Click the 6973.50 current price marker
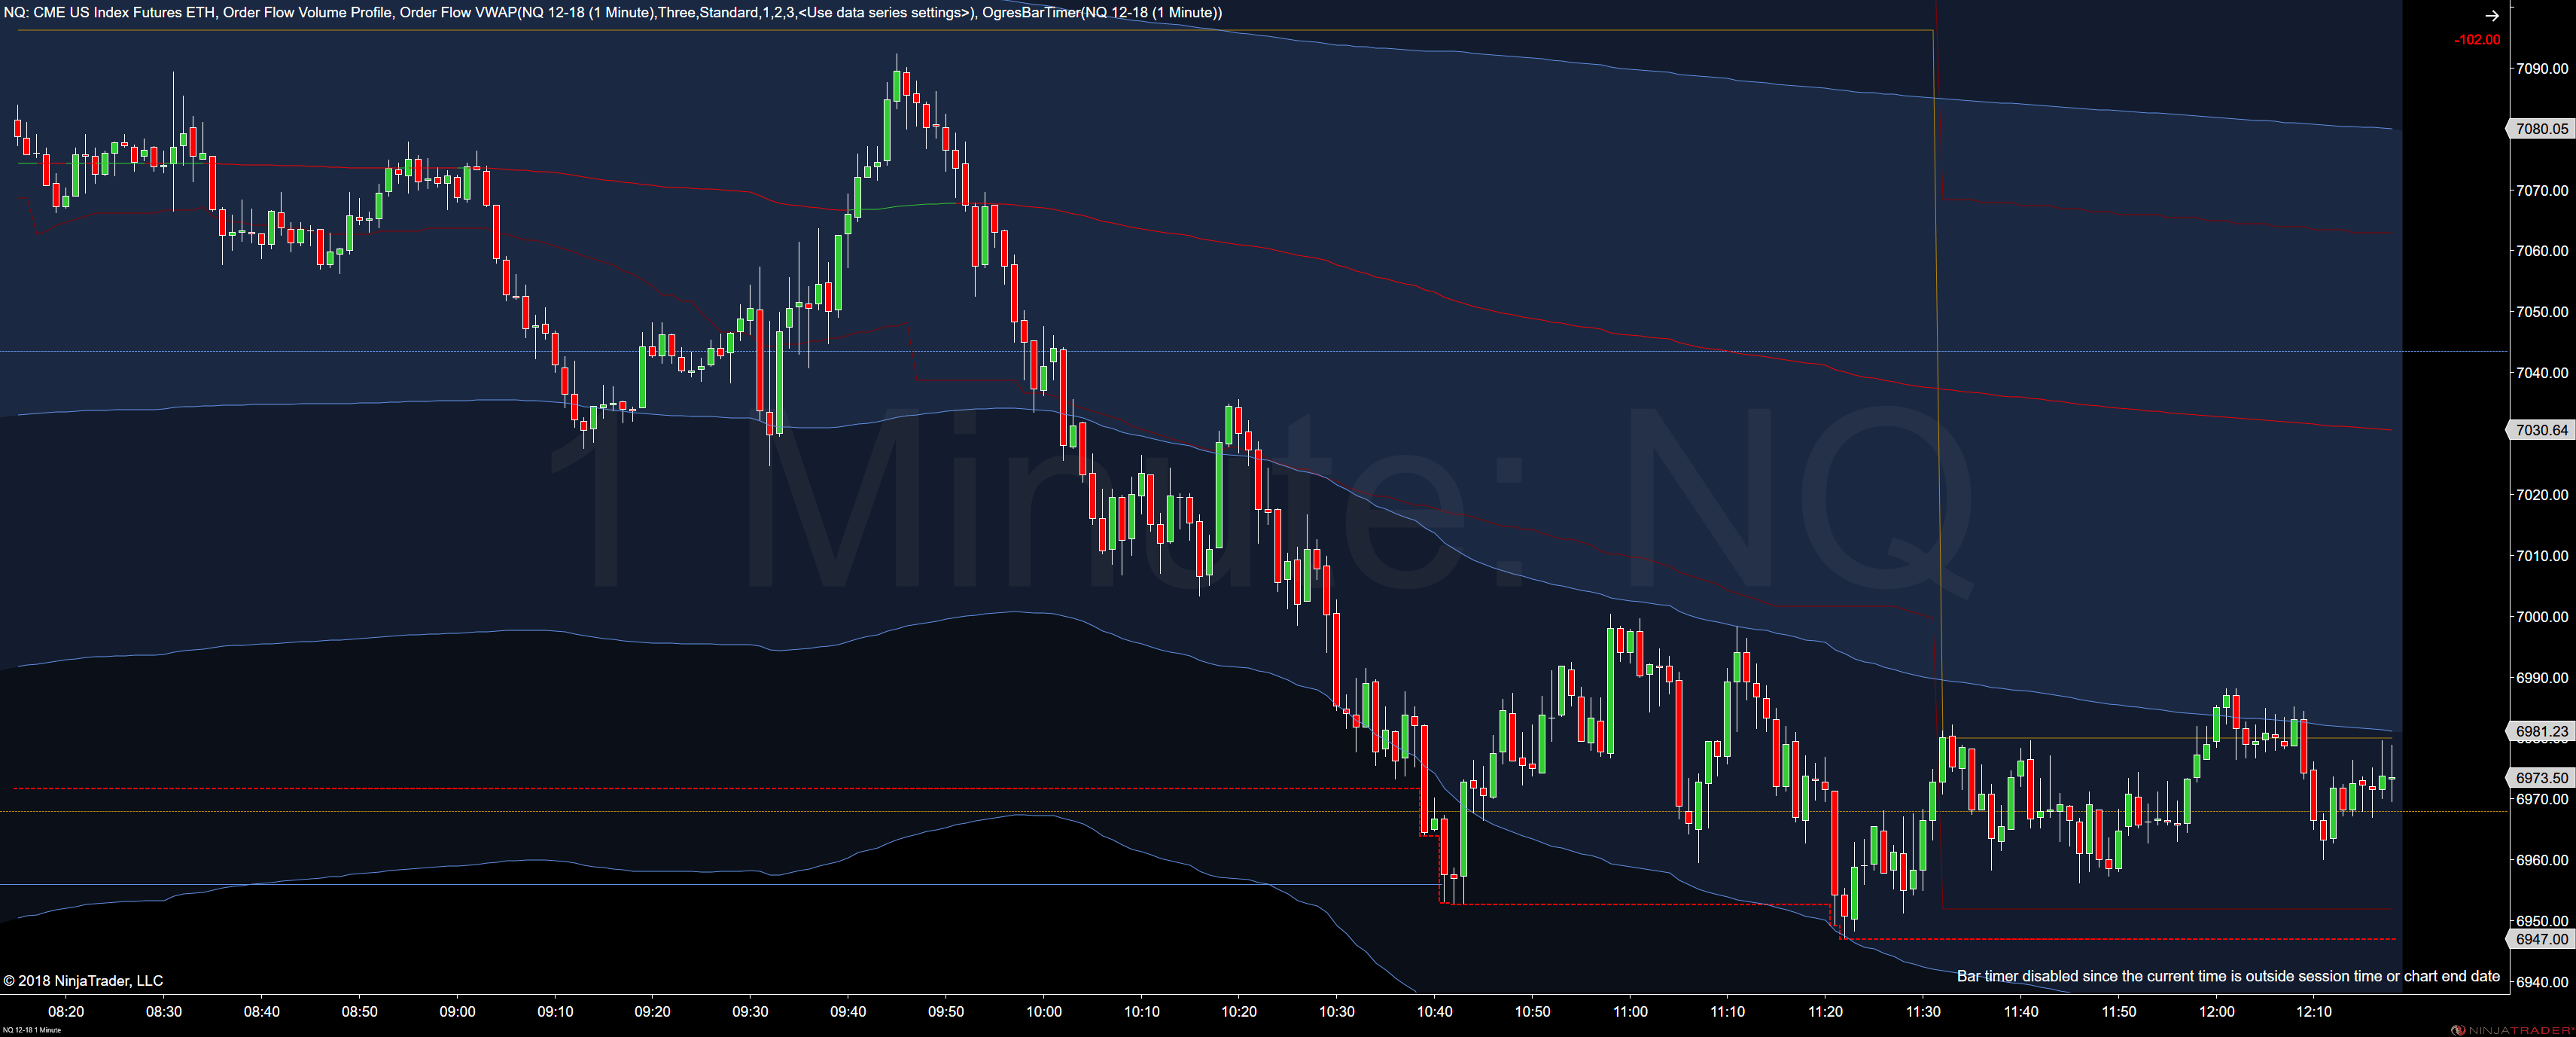 [2541, 777]
